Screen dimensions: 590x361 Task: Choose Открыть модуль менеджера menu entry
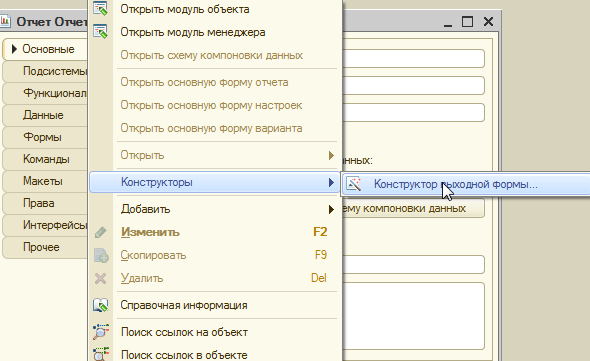coord(216,32)
